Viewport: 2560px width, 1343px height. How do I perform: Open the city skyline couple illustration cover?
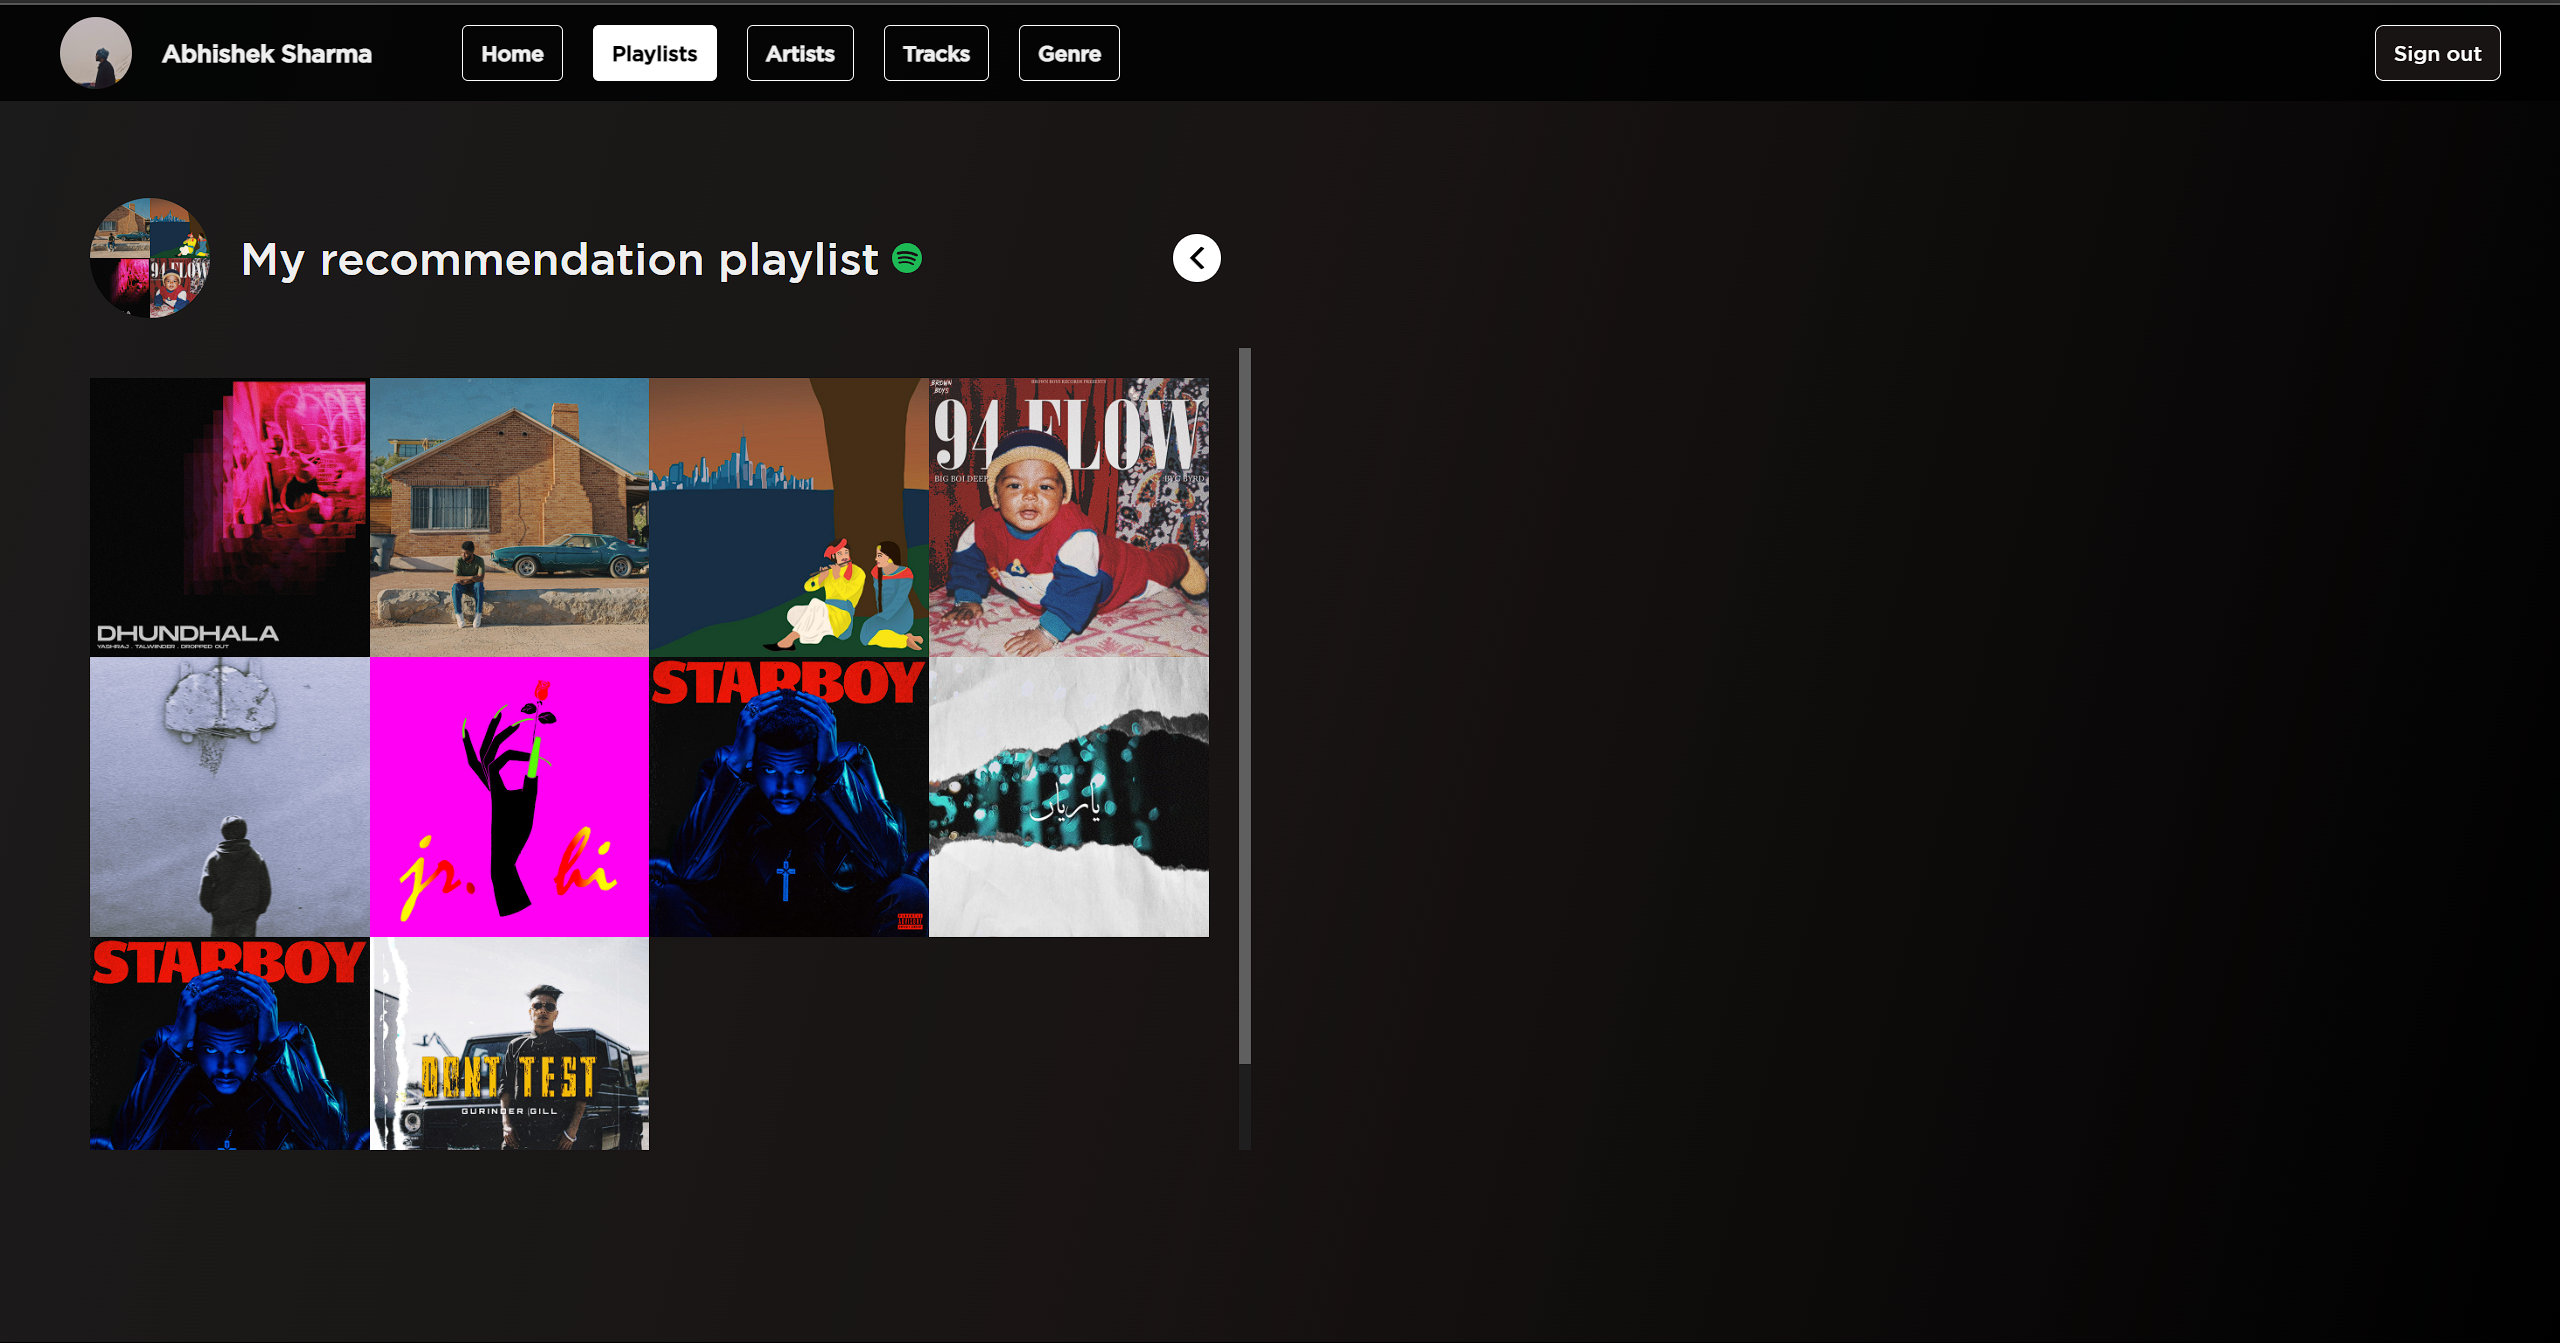pos(789,517)
